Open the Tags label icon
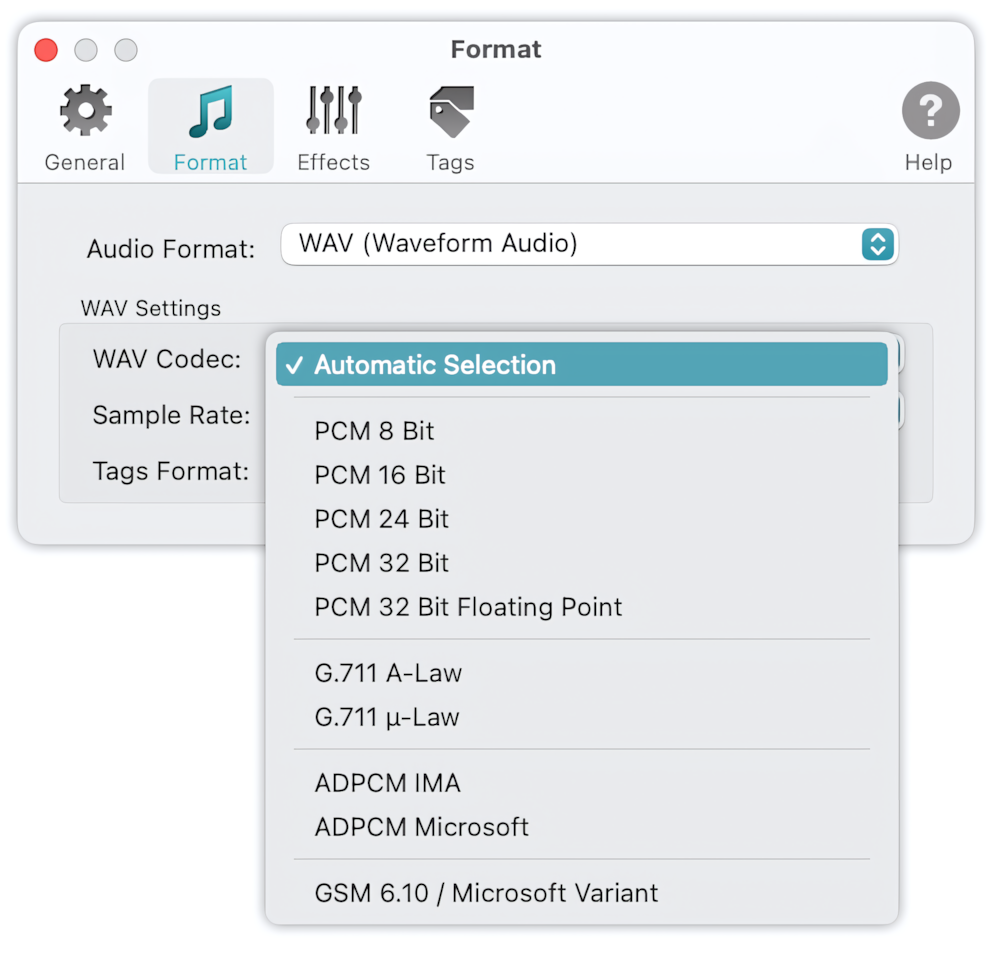Viewport: 992px width, 956px height. pyautogui.click(x=450, y=111)
